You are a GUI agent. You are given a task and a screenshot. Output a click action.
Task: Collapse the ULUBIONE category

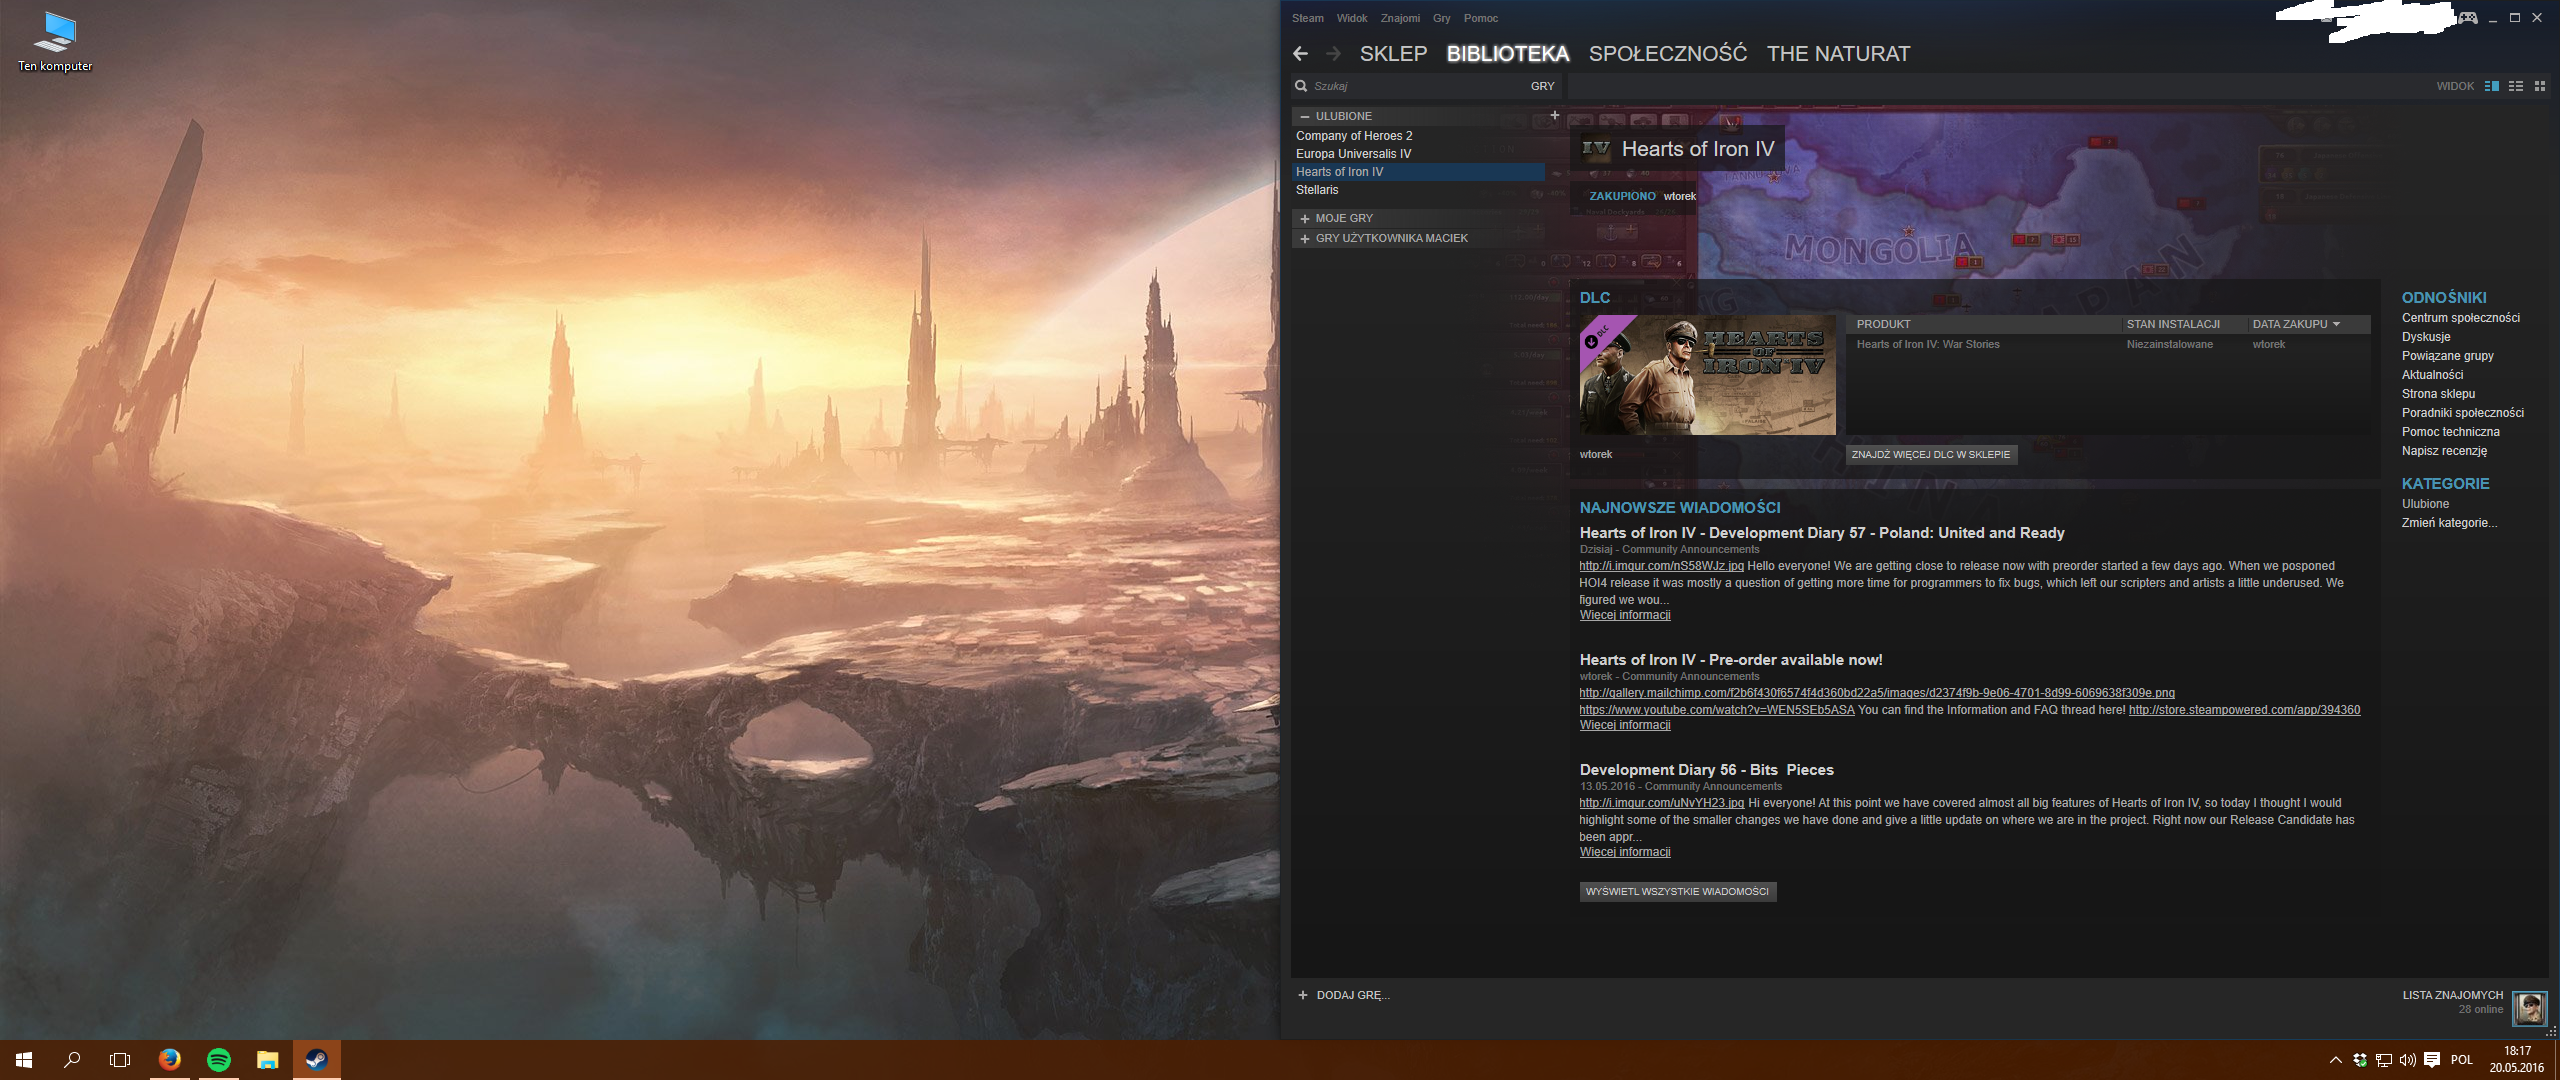(1304, 117)
